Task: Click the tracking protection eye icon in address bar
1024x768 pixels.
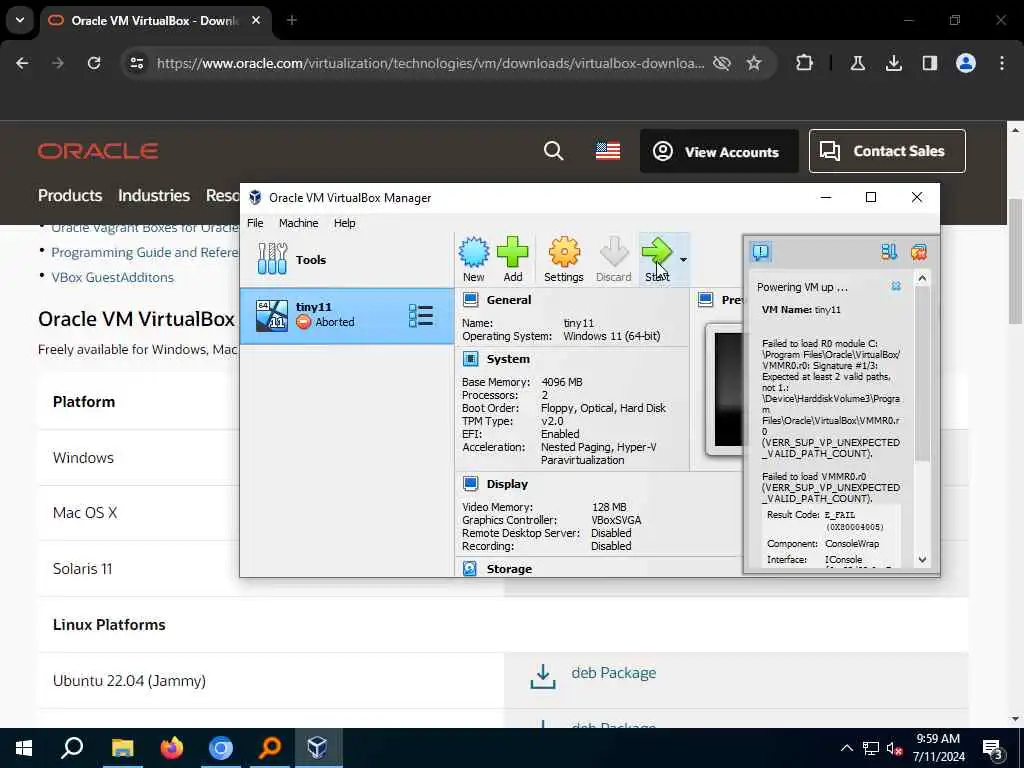Action: click(722, 63)
